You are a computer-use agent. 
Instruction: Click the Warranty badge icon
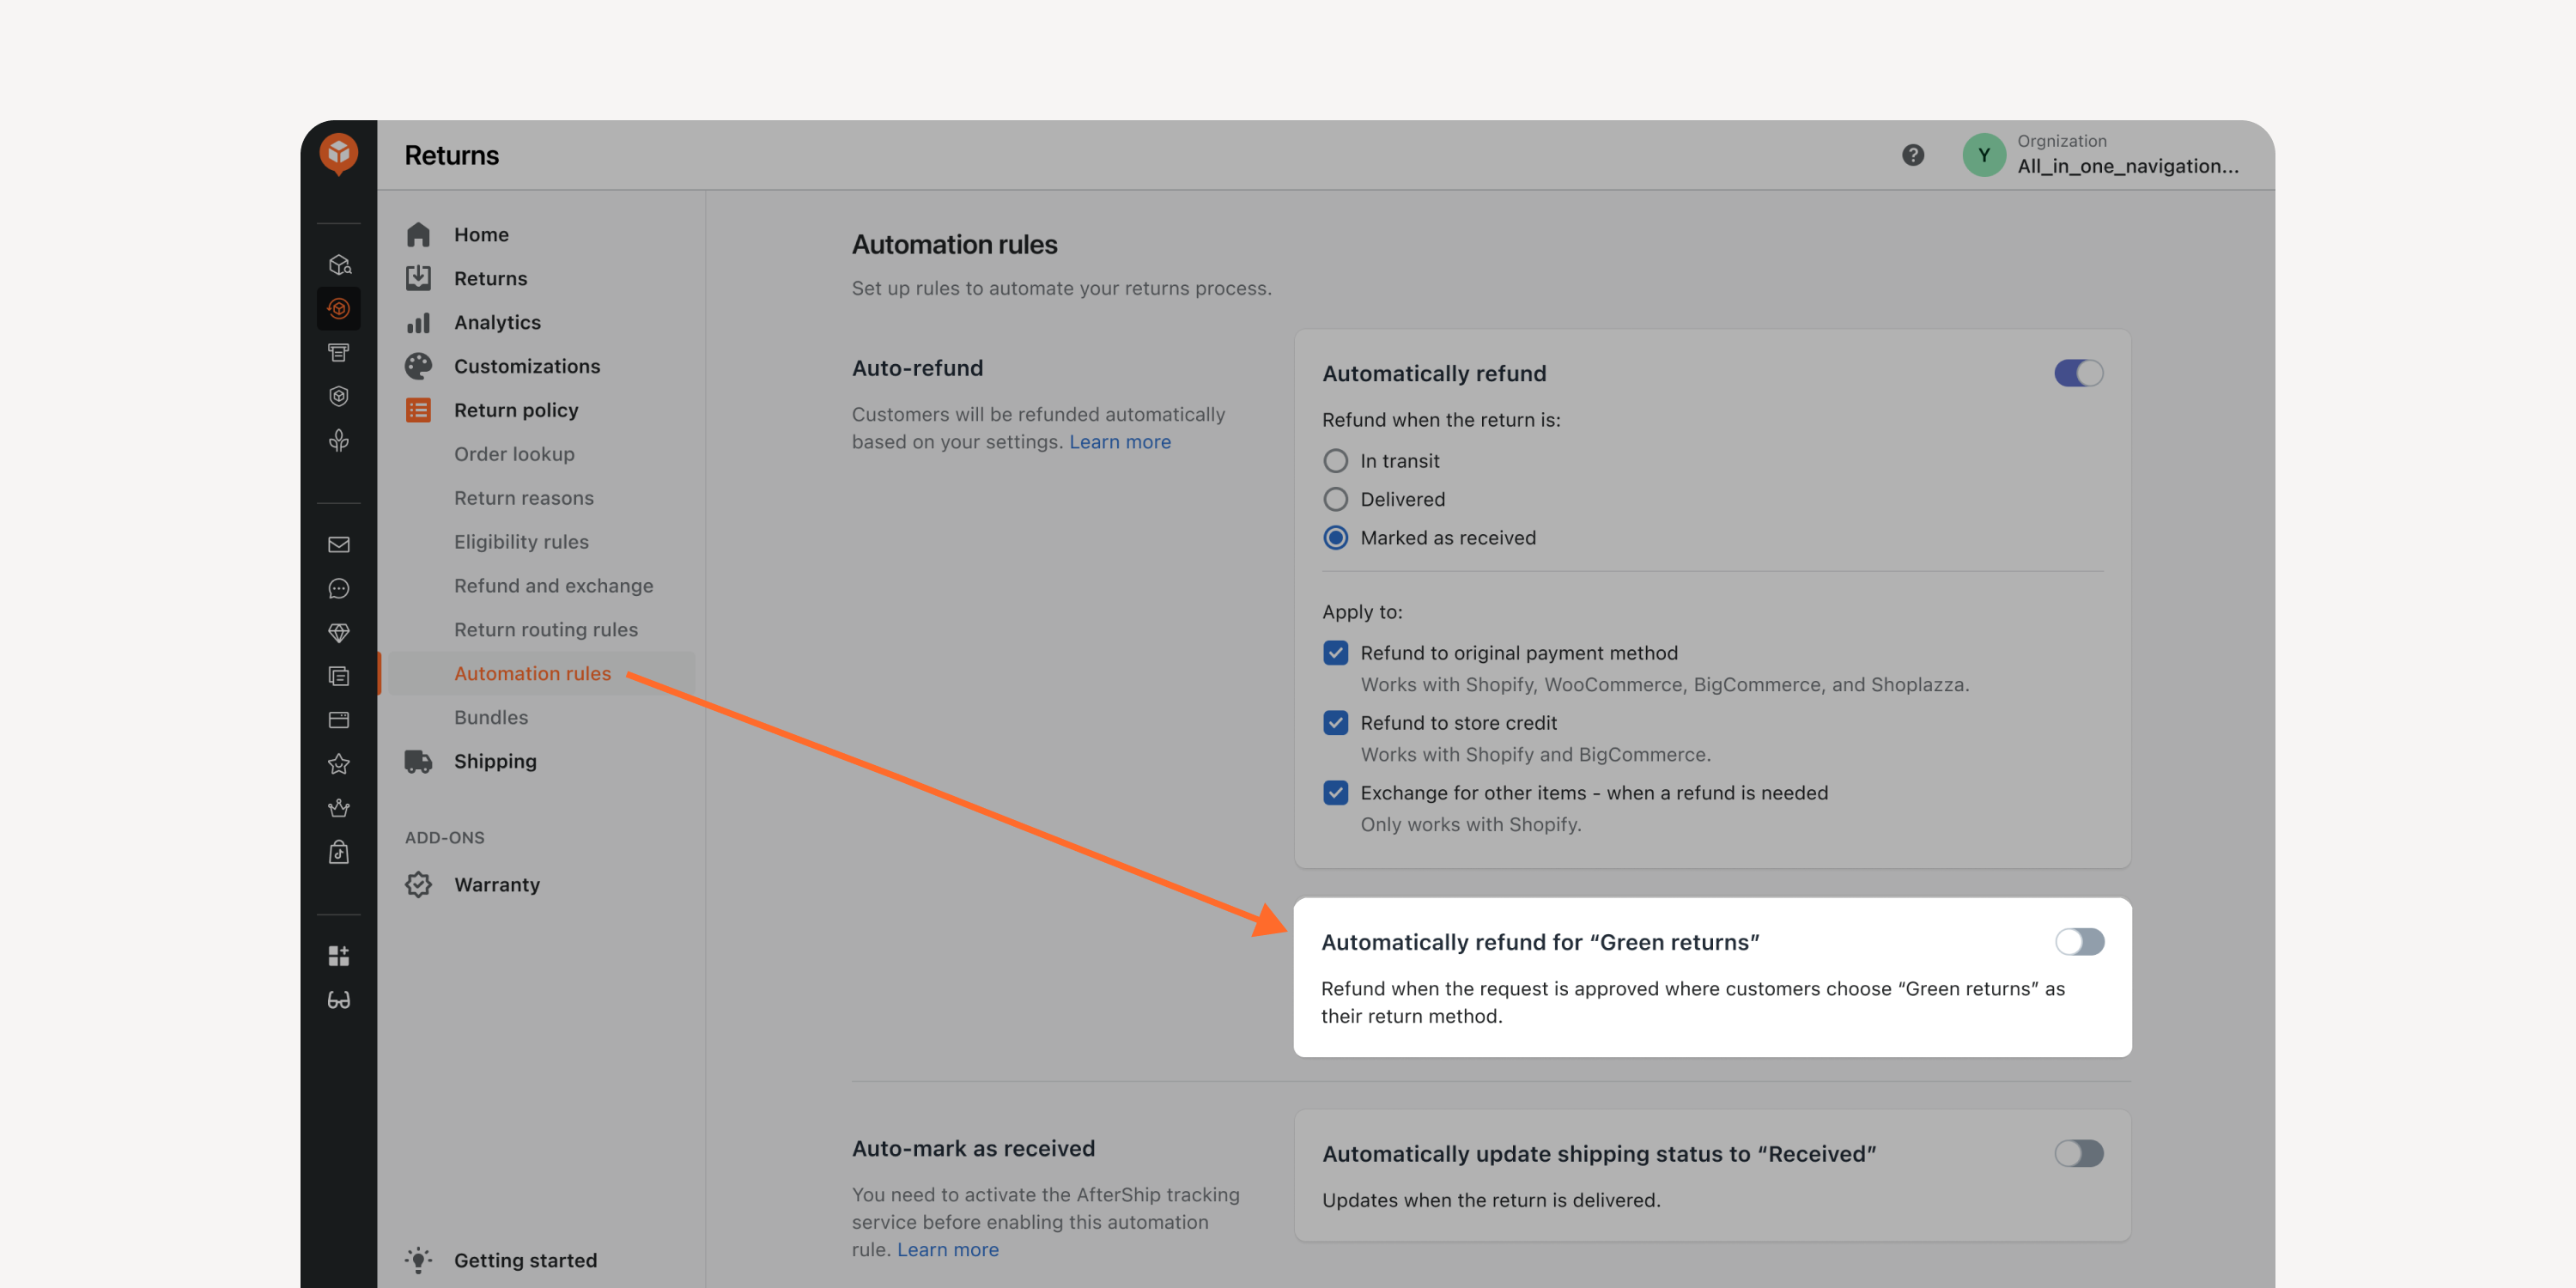coord(418,885)
